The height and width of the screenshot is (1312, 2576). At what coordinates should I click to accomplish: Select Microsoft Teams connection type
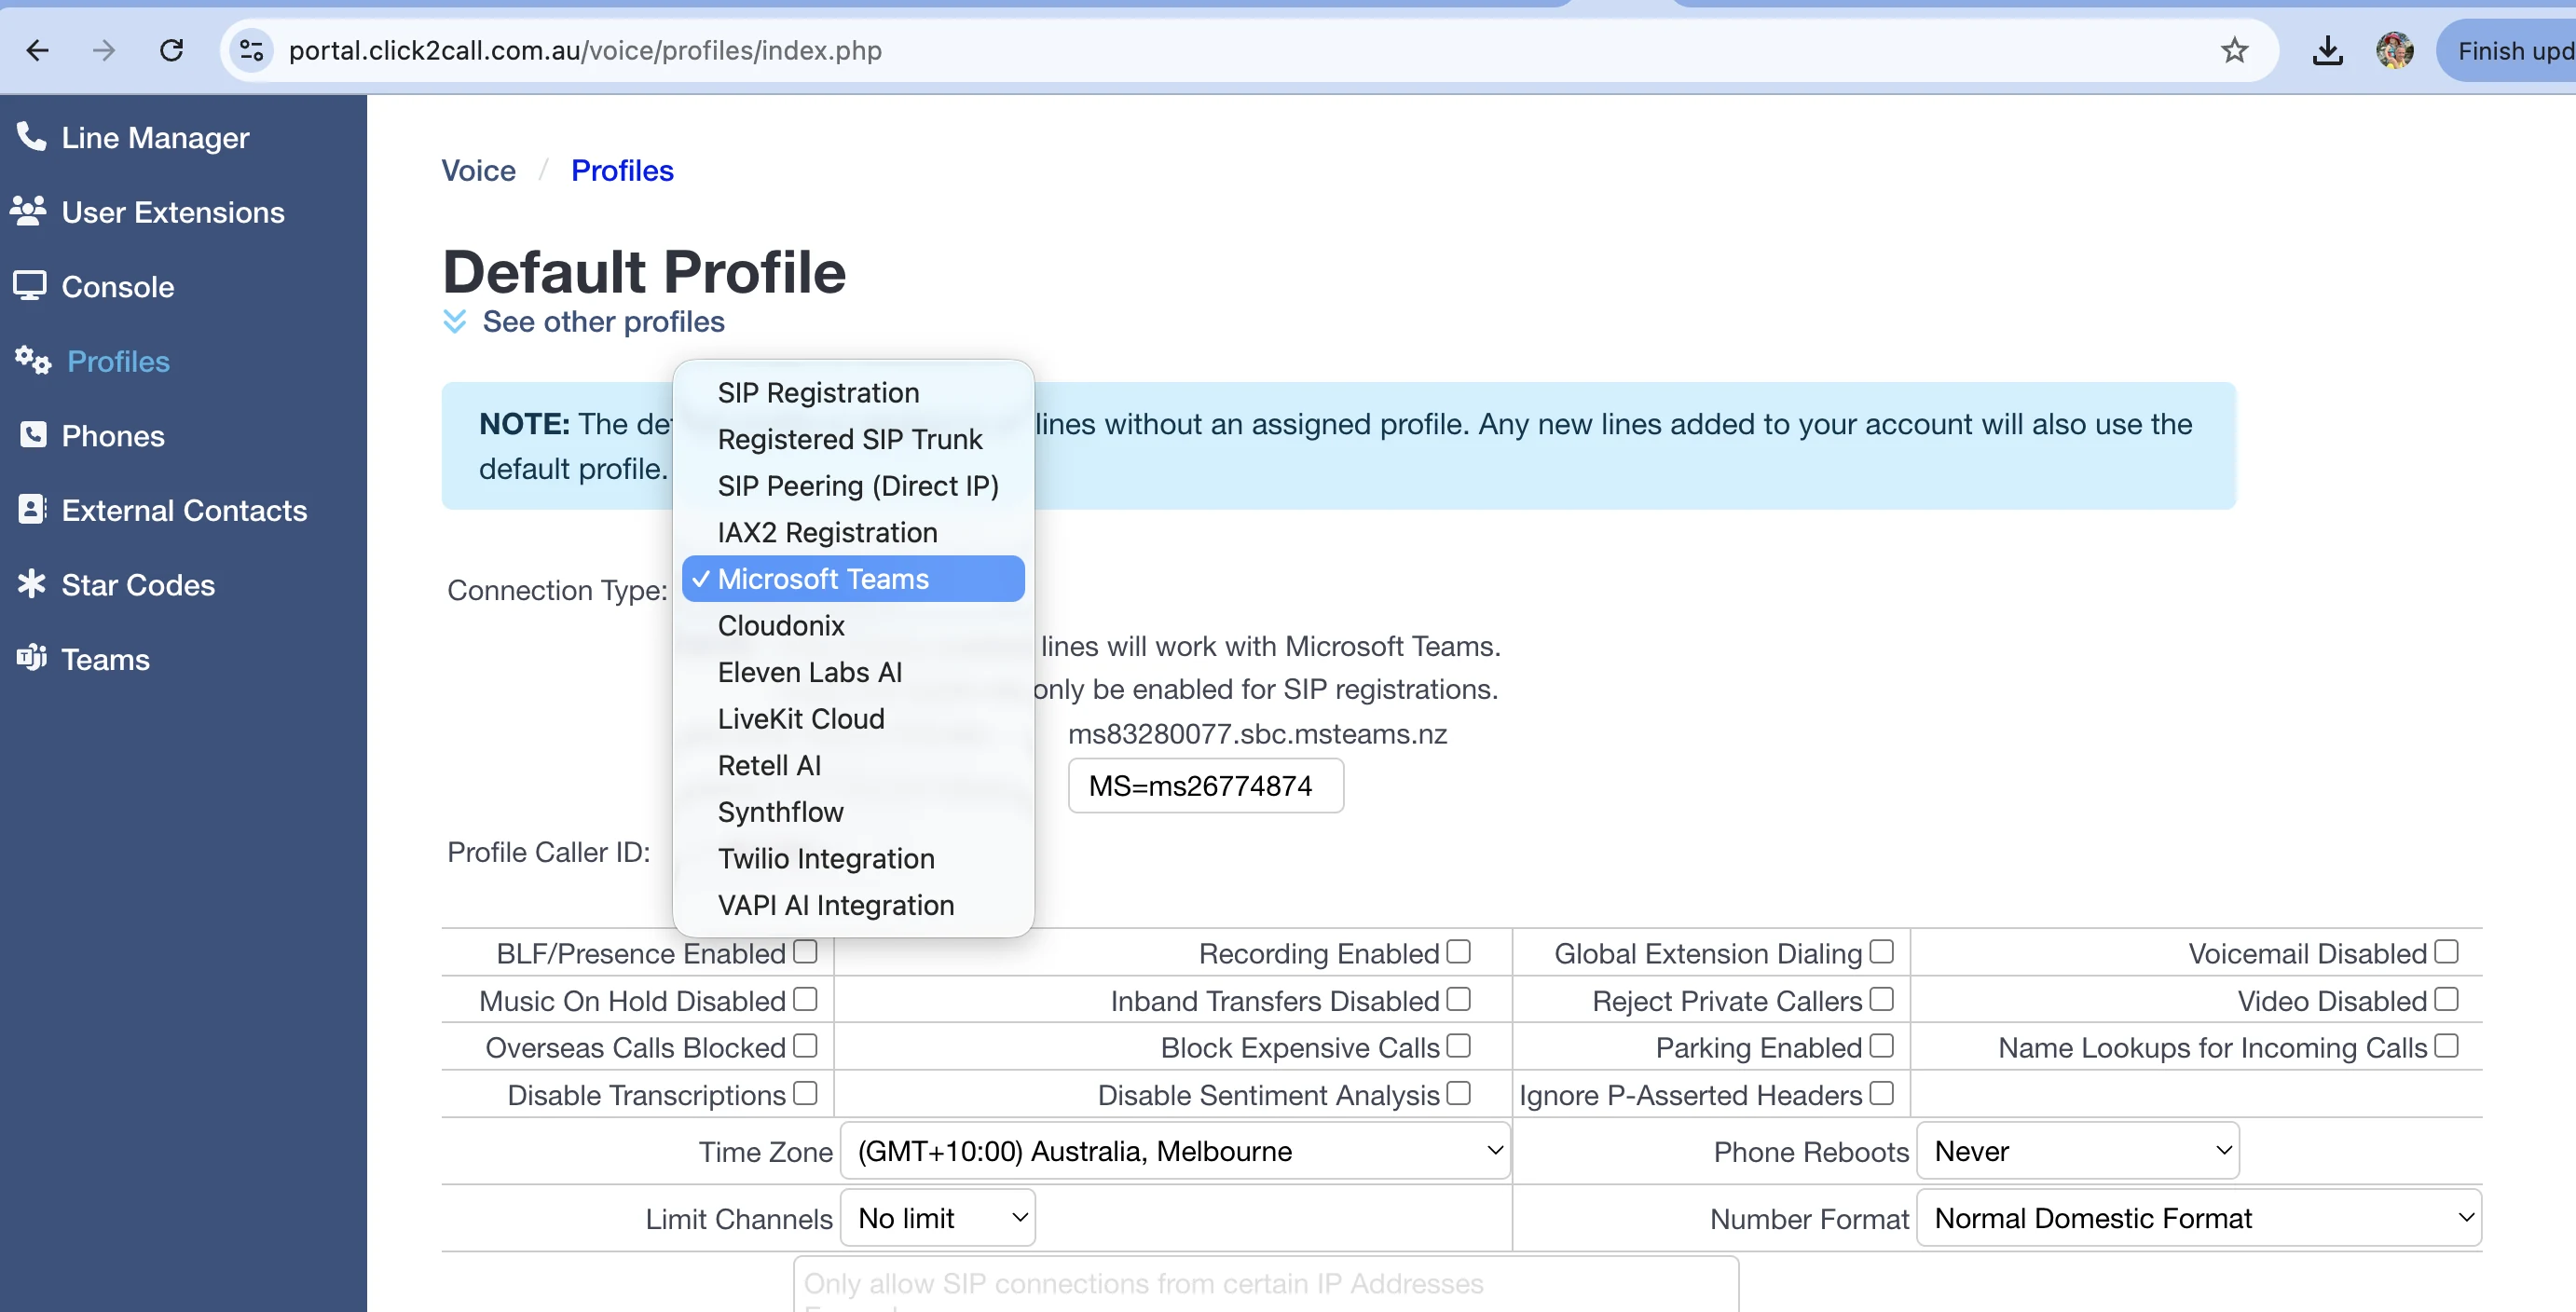[853, 579]
